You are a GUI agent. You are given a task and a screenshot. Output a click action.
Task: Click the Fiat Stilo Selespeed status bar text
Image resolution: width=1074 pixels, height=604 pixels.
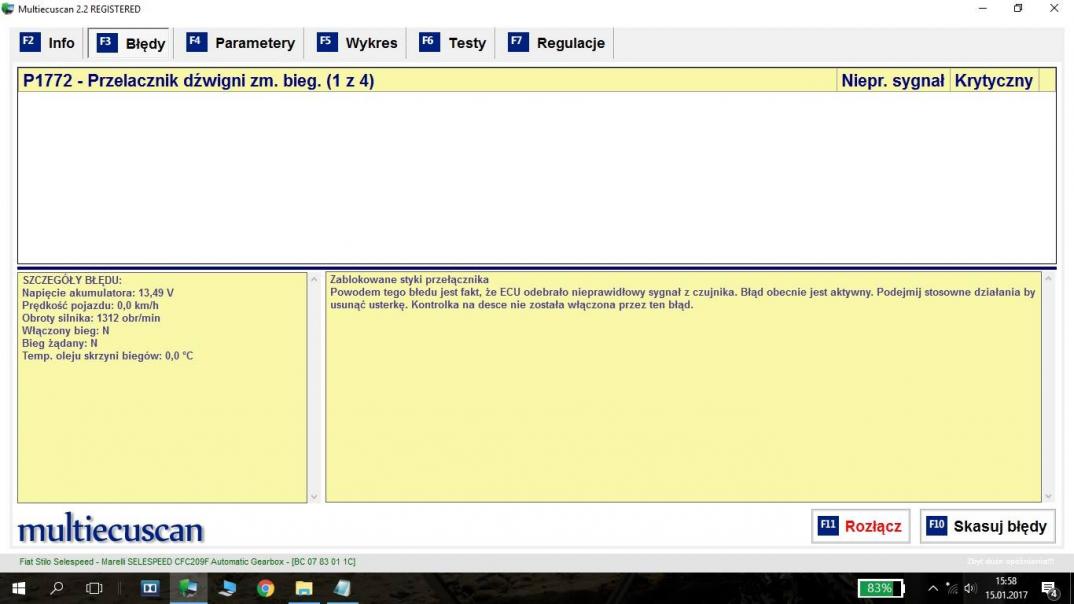[x=187, y=562]
